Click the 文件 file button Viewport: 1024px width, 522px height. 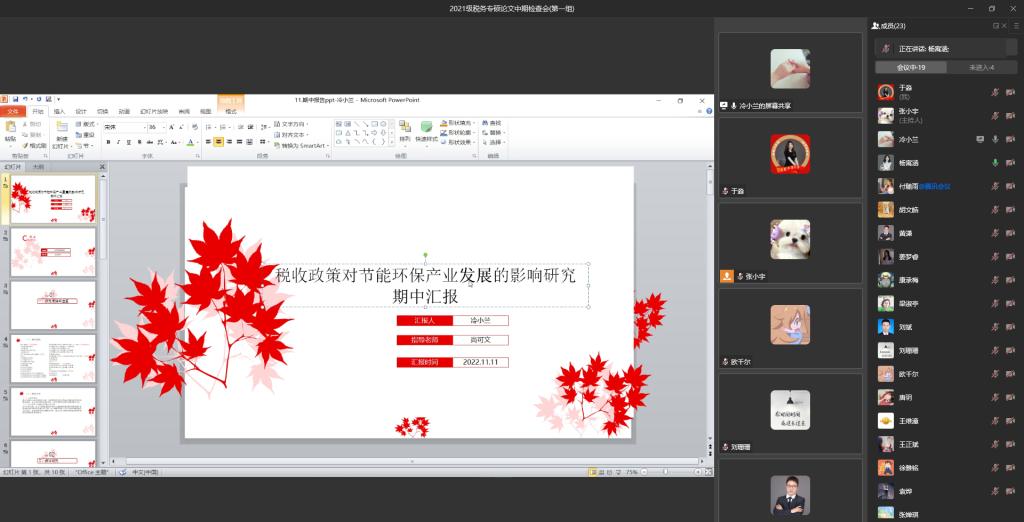click(x=13, y=111)
